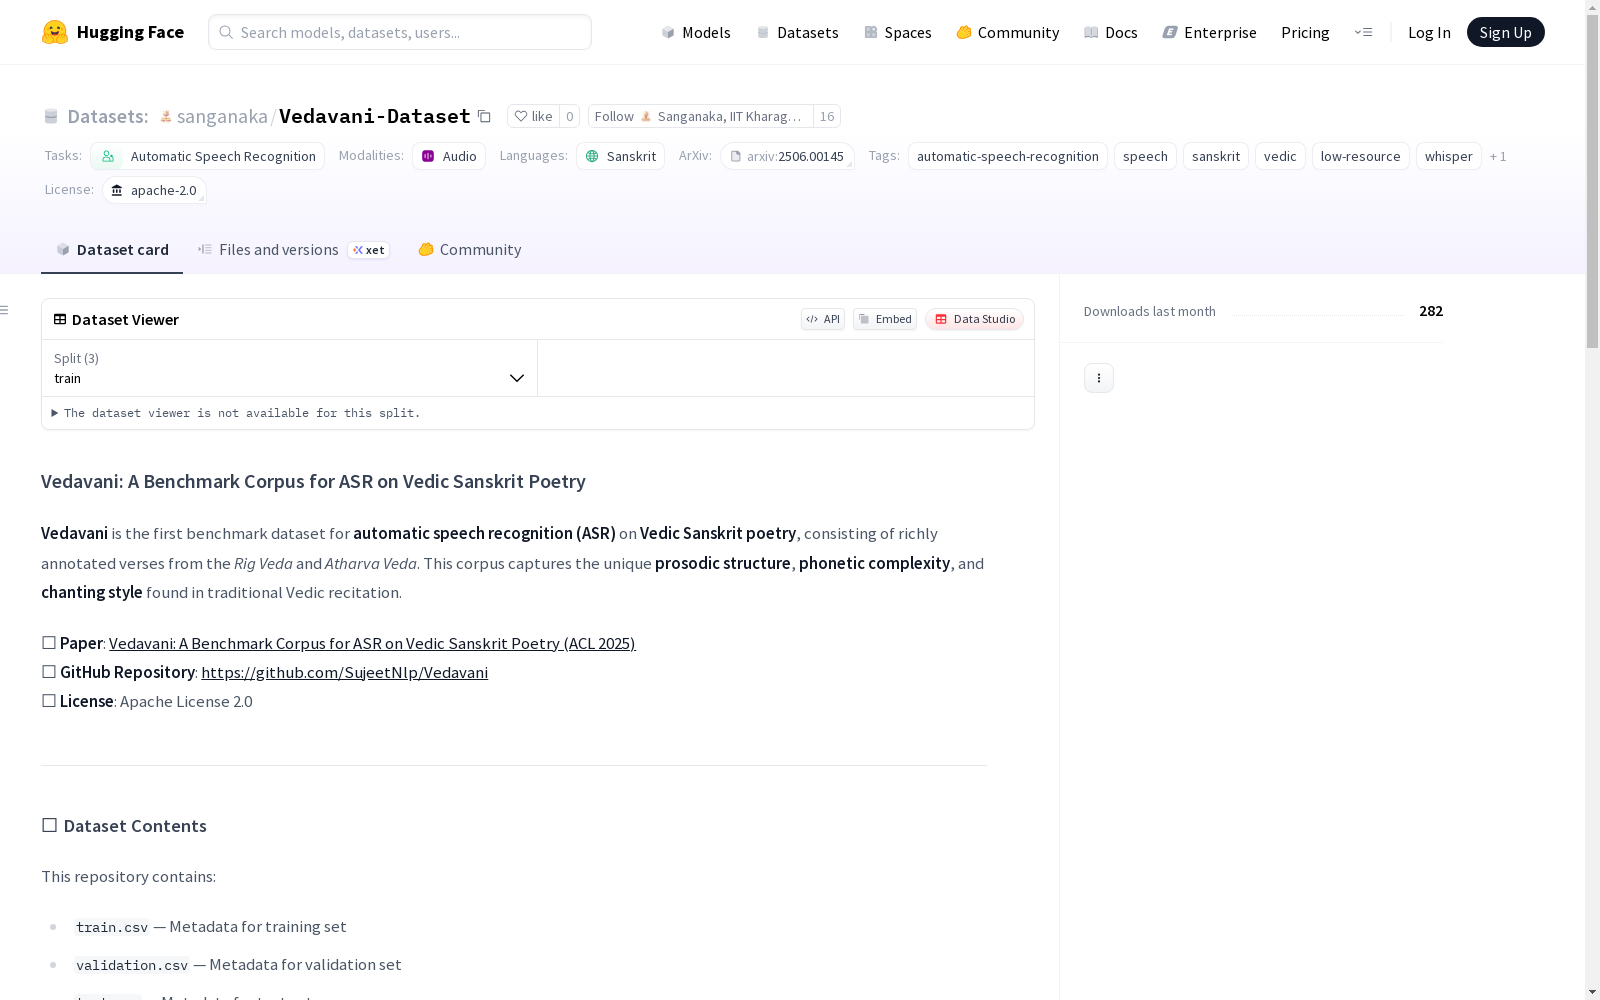Screen dimensions: 1600x1000
Task: Expand the dataset viewer not available message
Action: coord(236,413)
